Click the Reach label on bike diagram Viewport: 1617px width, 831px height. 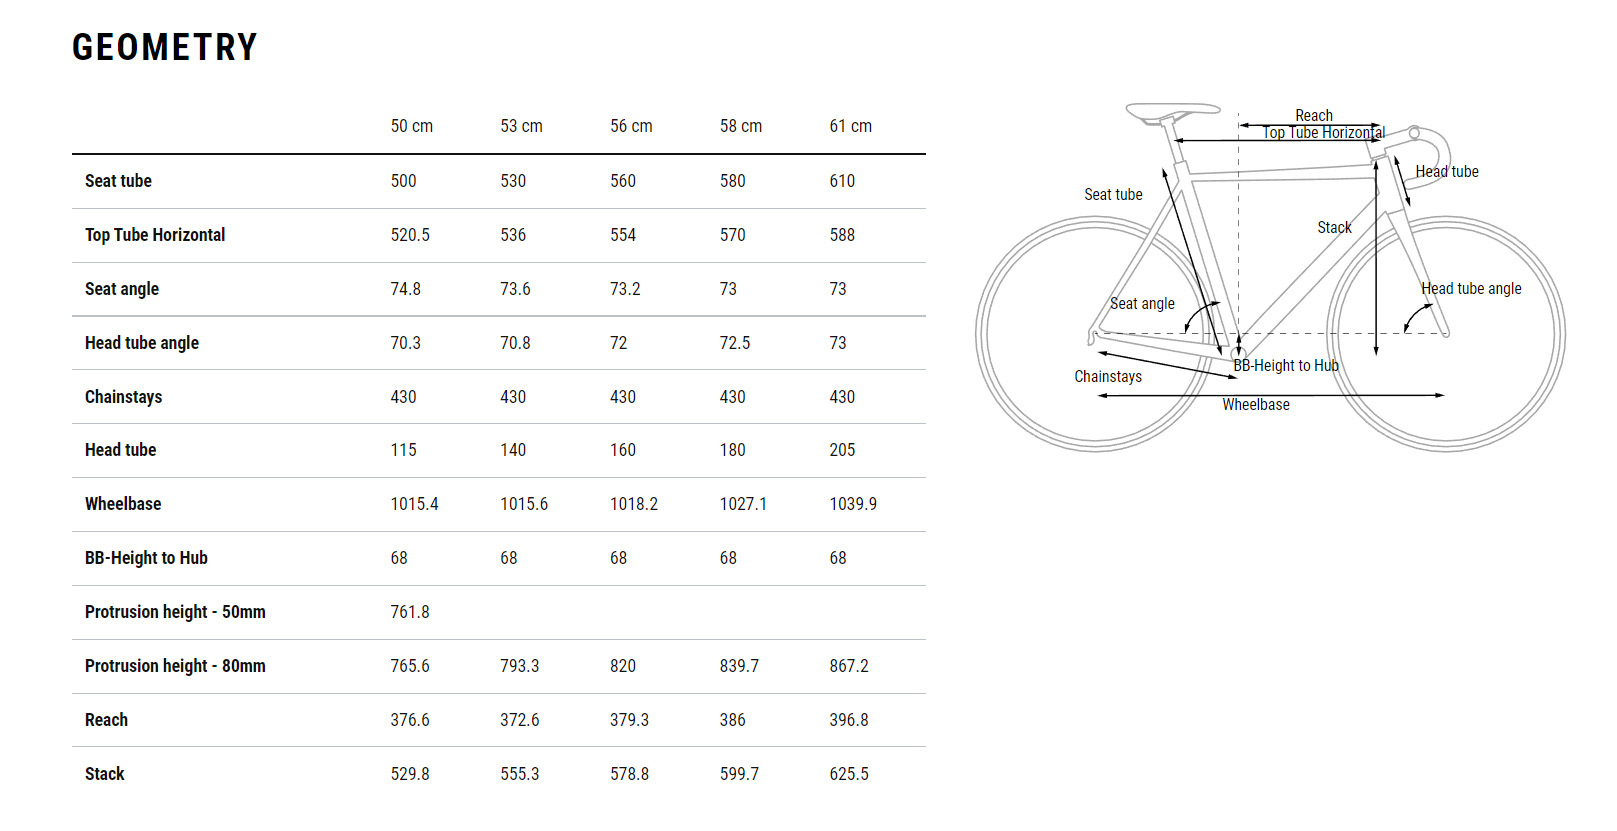tap(1314, 115)
